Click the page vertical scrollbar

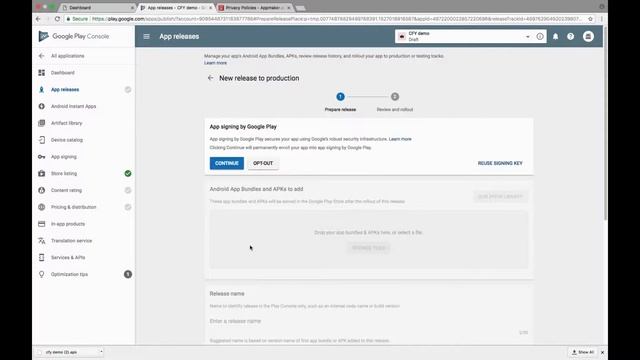pyautogui.click(x=605, y=123)
